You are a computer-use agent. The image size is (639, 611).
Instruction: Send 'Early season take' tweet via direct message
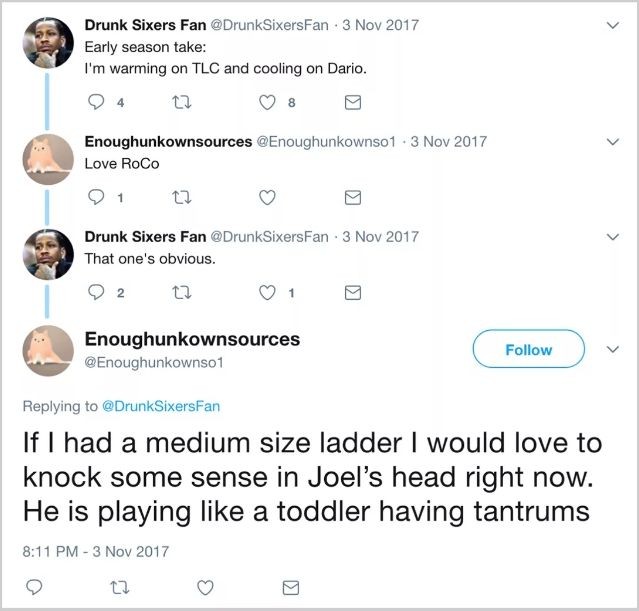[353, 102]
